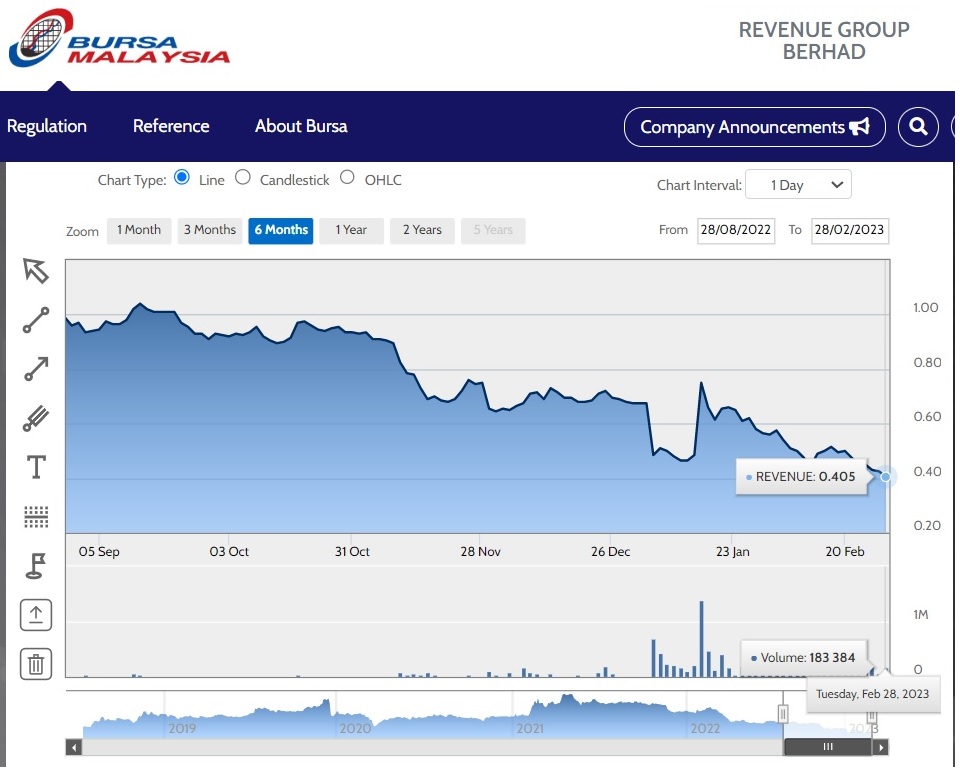Click the search magnifier icon

pos(918,127)
